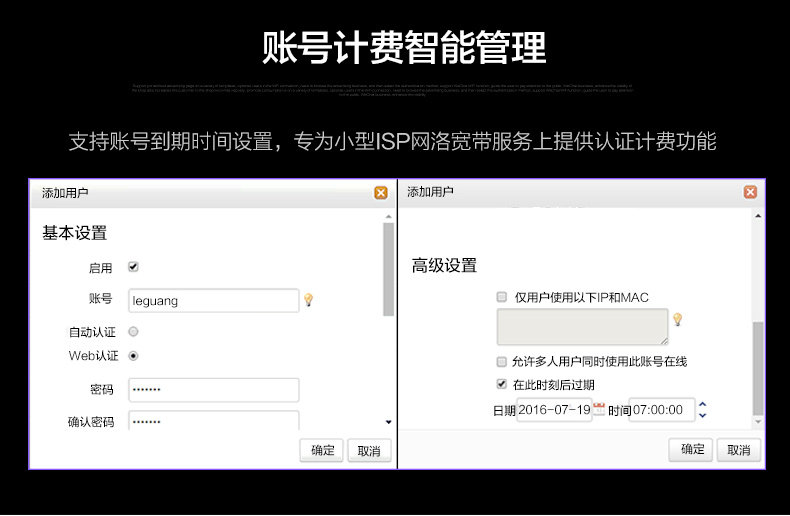790x516 pixels.
Task: Close the left 添加用户 dialog
Action: (381, 192)
